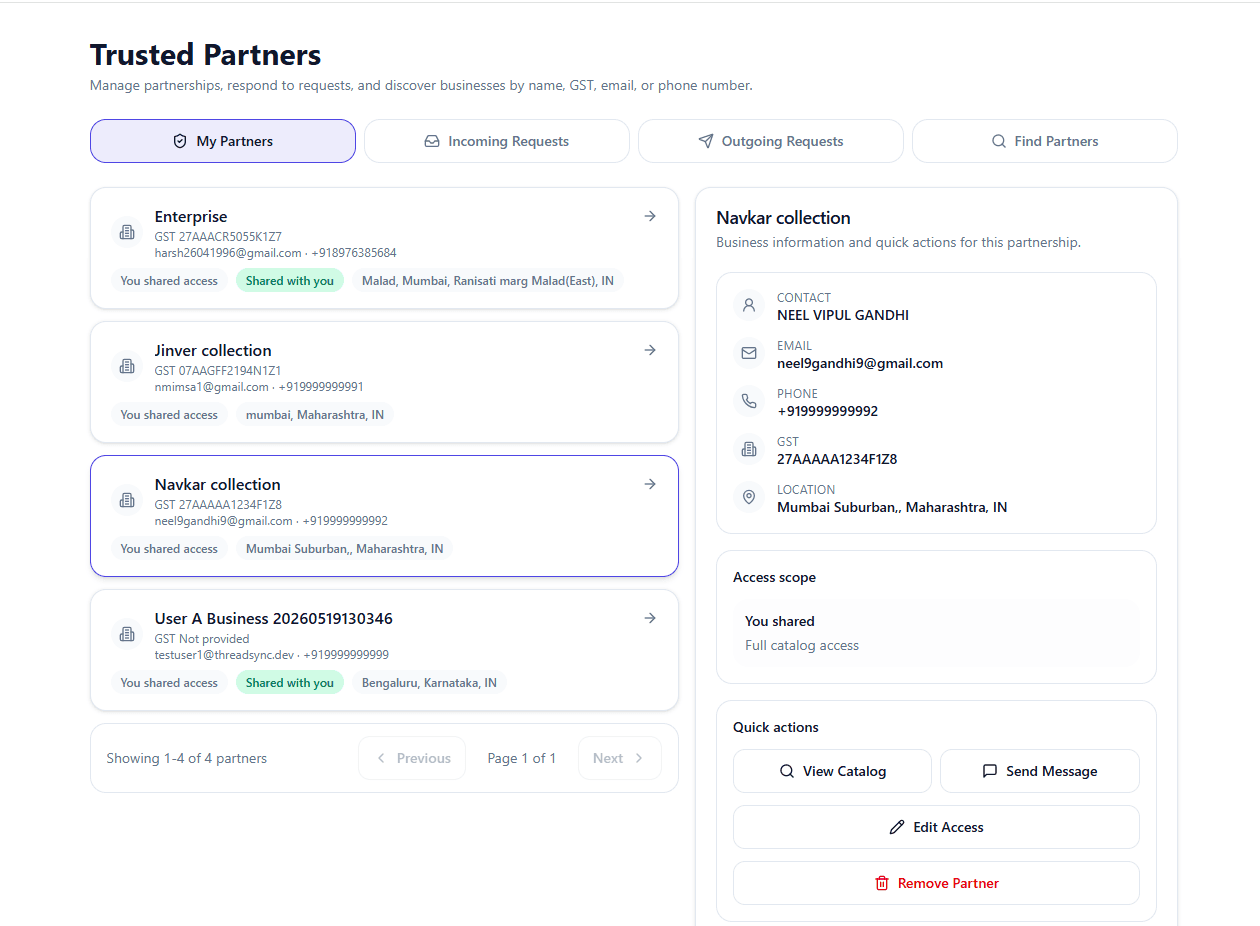
Task: Select the Jinver collection partner name
Action: (213, 350)
